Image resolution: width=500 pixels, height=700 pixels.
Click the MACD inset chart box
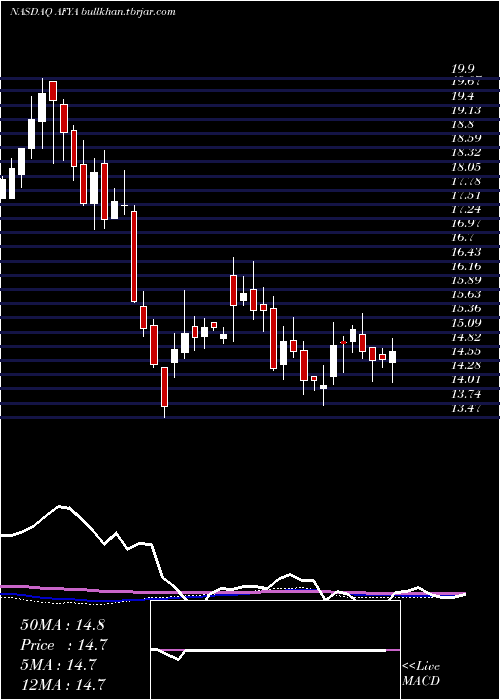[275, 650]
